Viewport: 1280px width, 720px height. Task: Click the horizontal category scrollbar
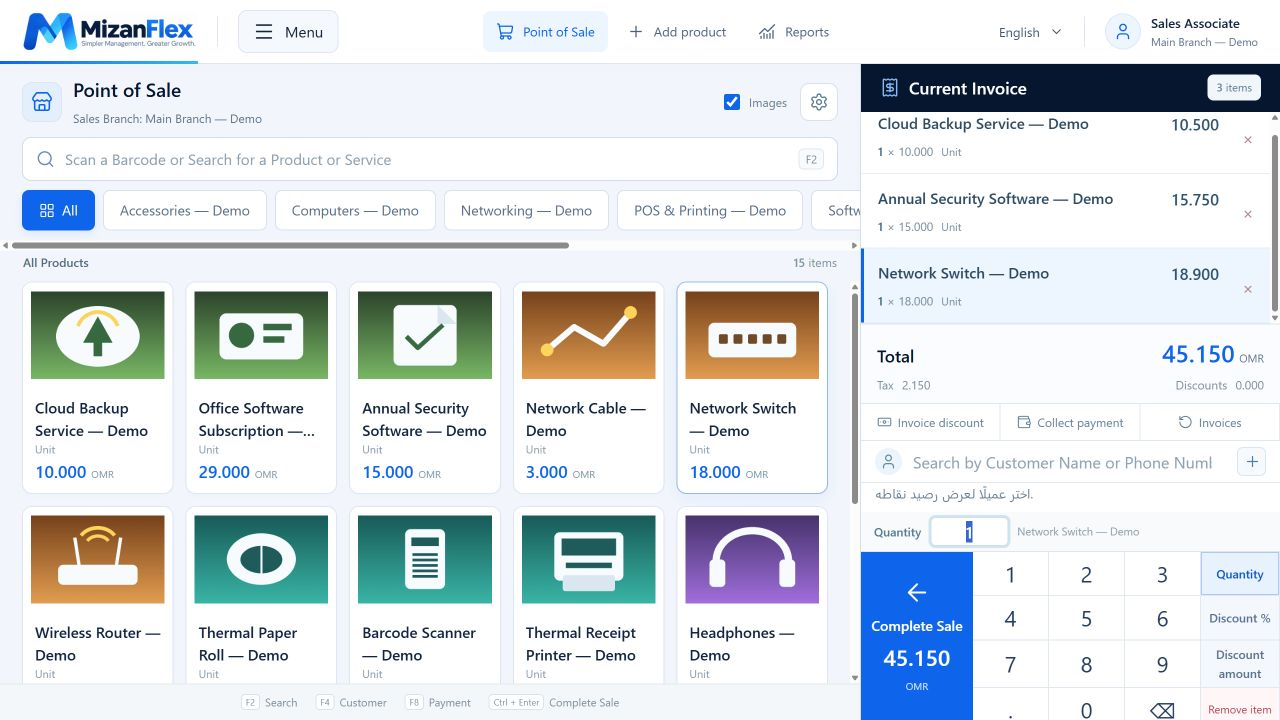point(290,245)
